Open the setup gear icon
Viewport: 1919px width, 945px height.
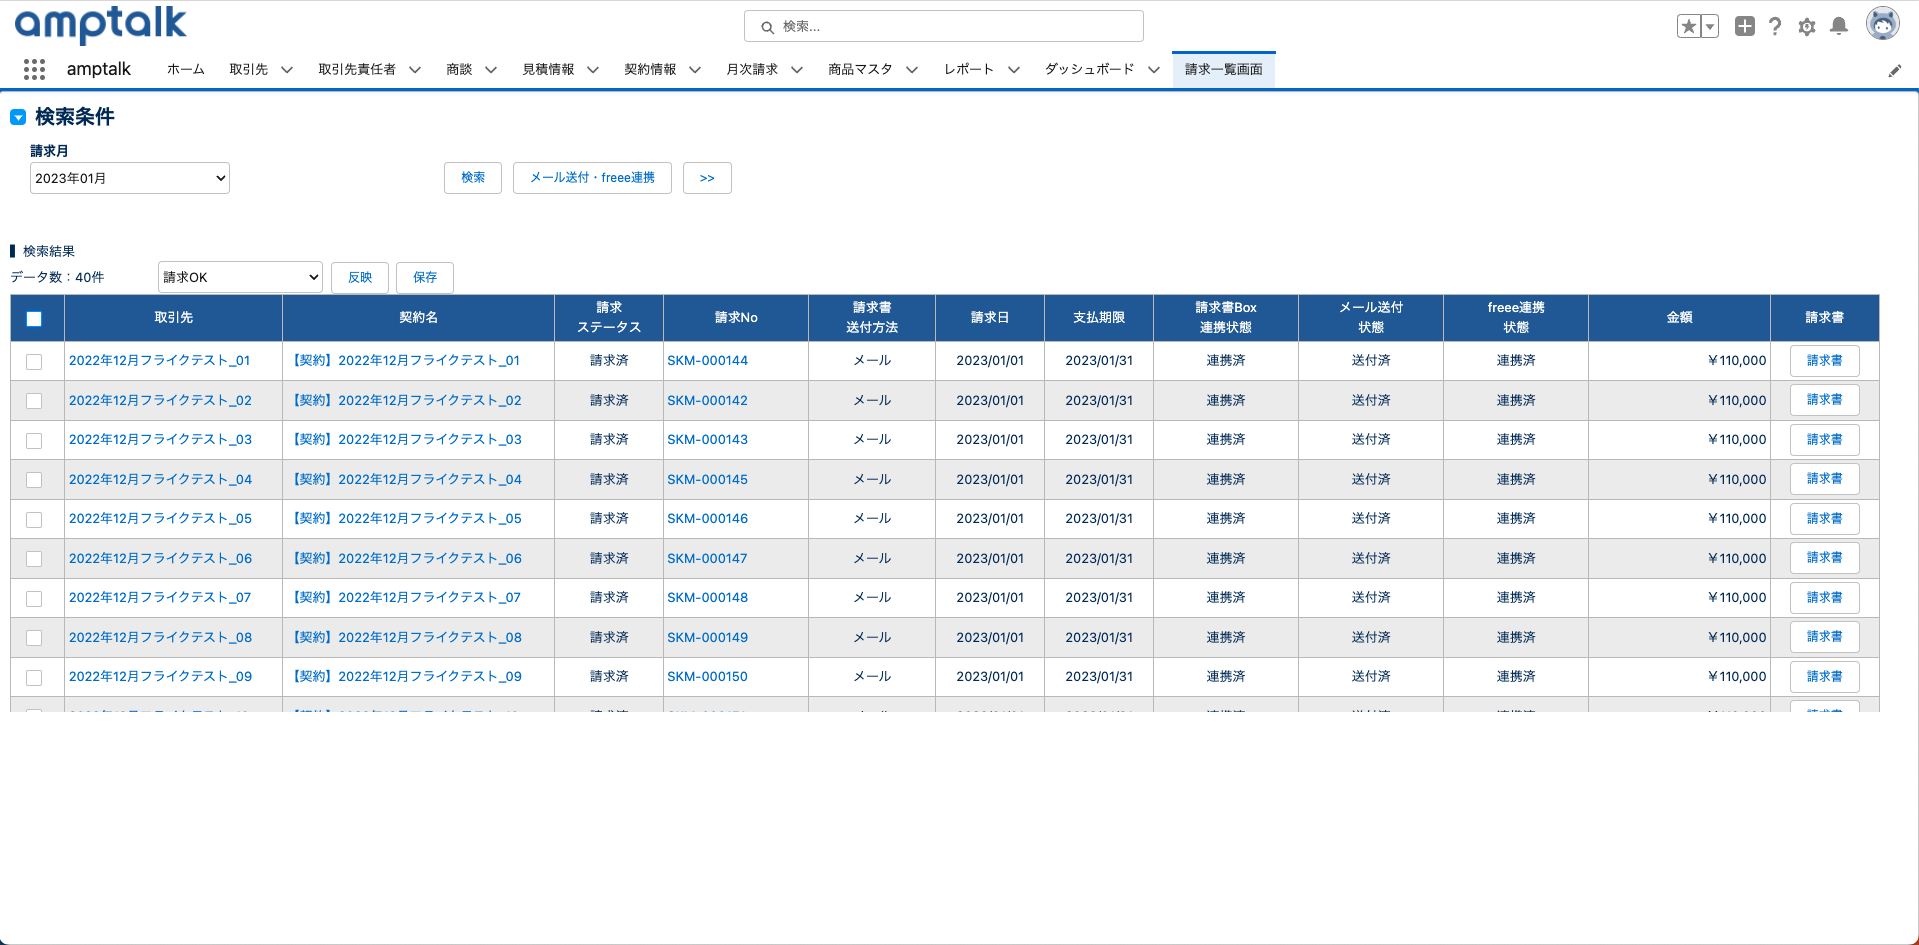(1807, 27)
